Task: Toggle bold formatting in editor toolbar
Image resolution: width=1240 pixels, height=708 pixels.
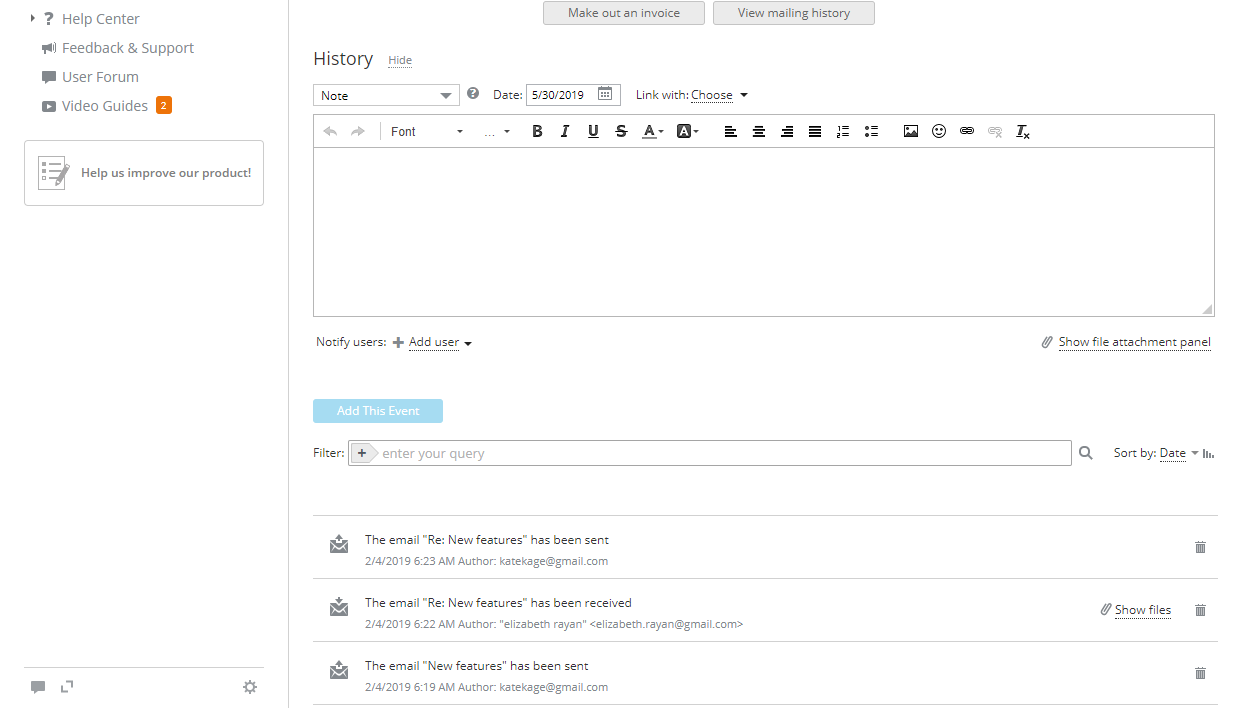Action: coord(537,131)
